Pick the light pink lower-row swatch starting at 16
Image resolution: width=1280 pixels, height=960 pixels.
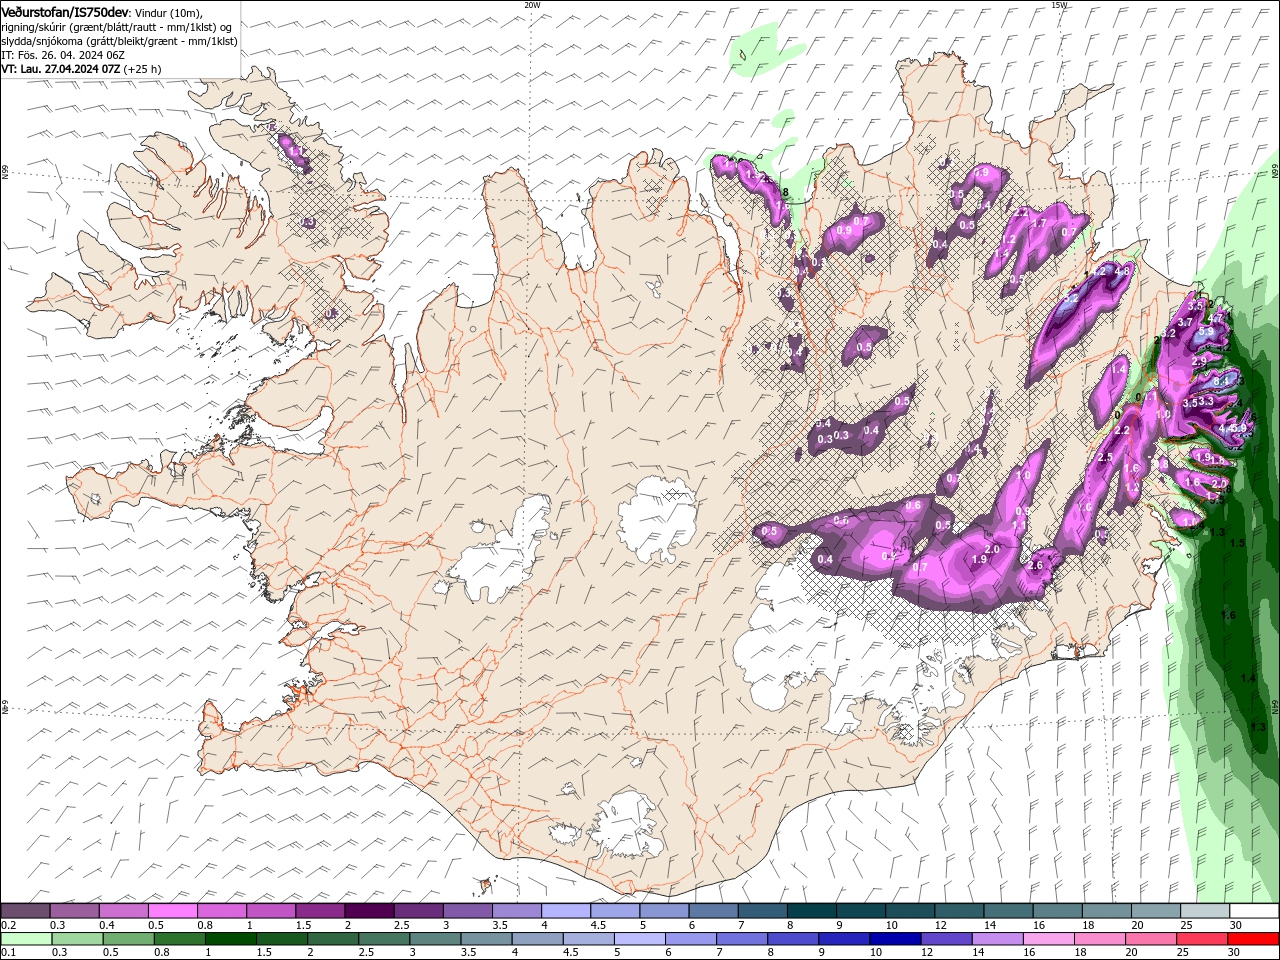[x=1048, y=939]
